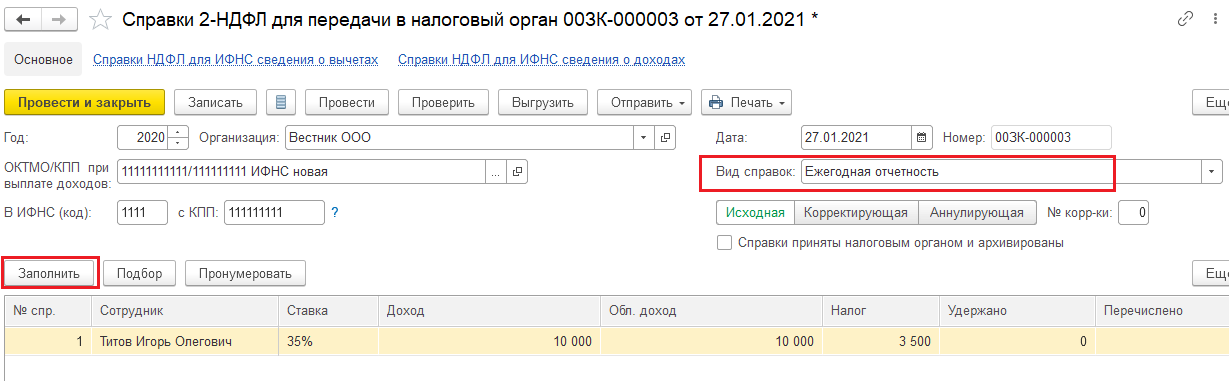1229x381 pixels.
Task: Expand the Вид справок dropdown arrow
Action: [1212, 171]
